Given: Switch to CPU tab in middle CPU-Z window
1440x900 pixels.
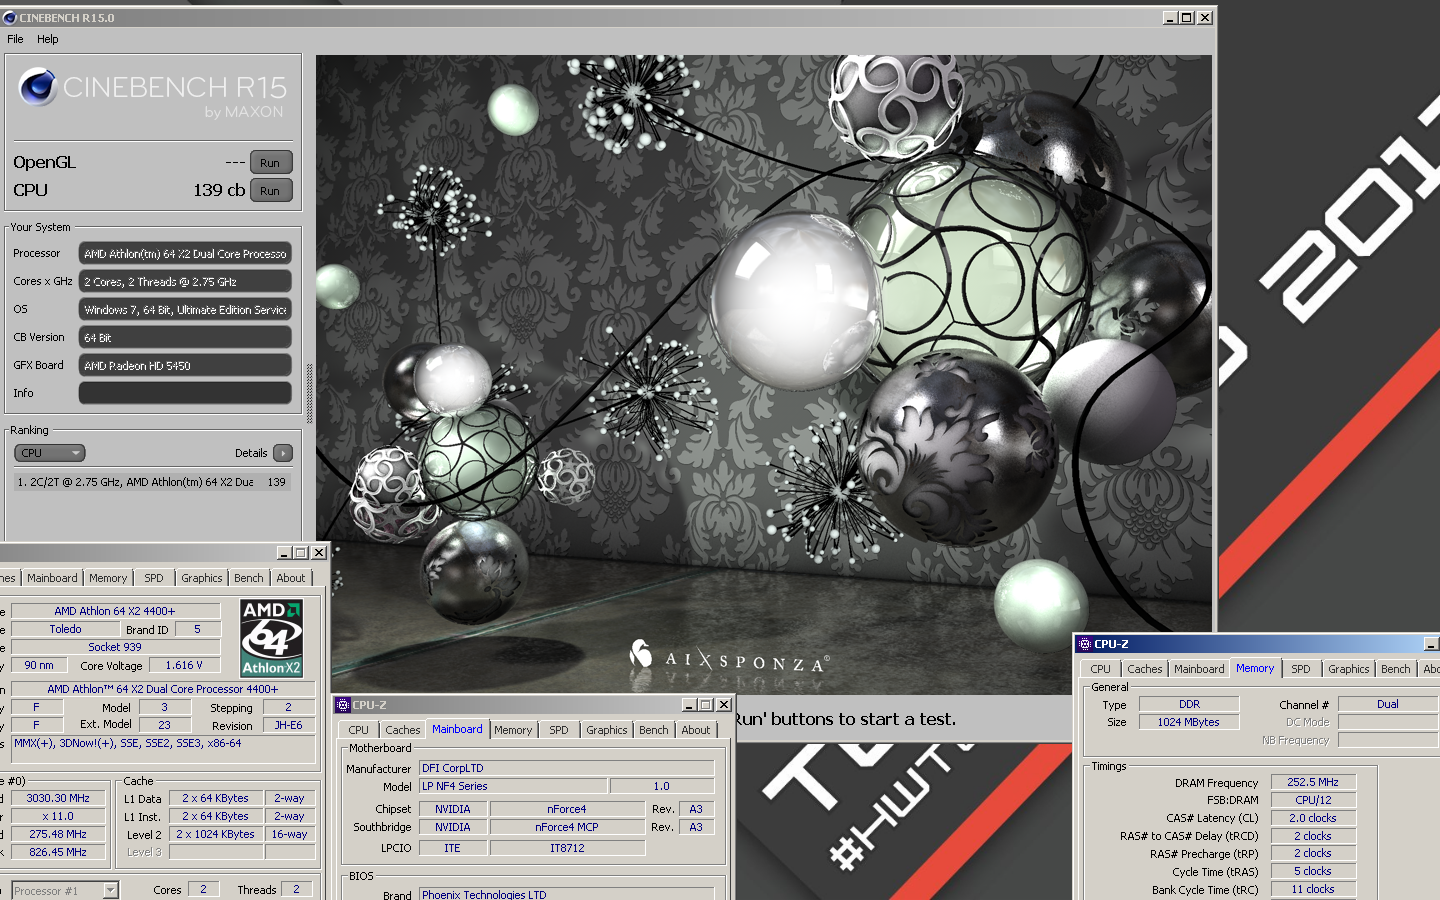Looking at the screenshot, I should click(x=359, y=730).
